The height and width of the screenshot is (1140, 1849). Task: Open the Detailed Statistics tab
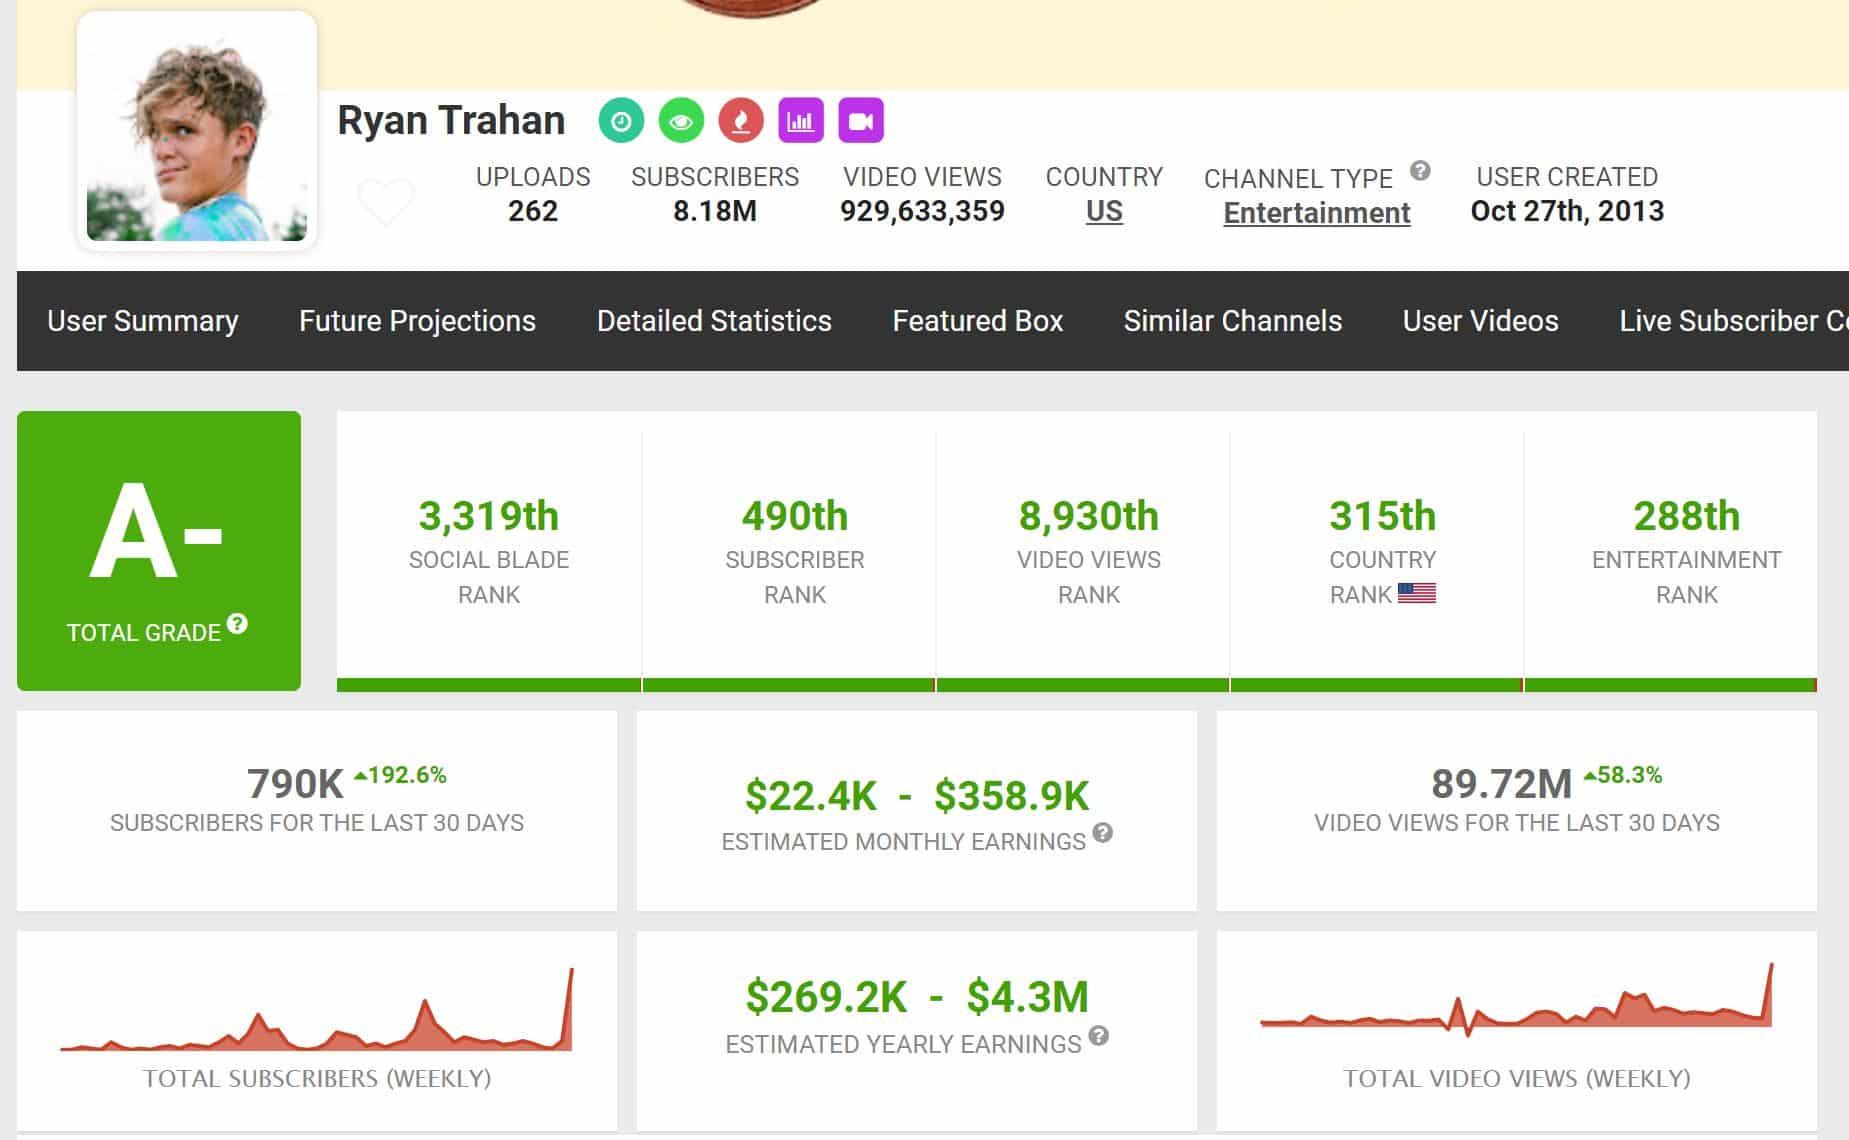(x=714, y=321)
